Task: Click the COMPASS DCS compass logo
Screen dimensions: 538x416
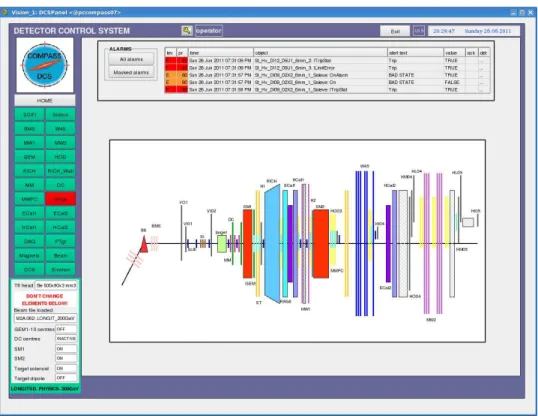Action: point(45,65)
